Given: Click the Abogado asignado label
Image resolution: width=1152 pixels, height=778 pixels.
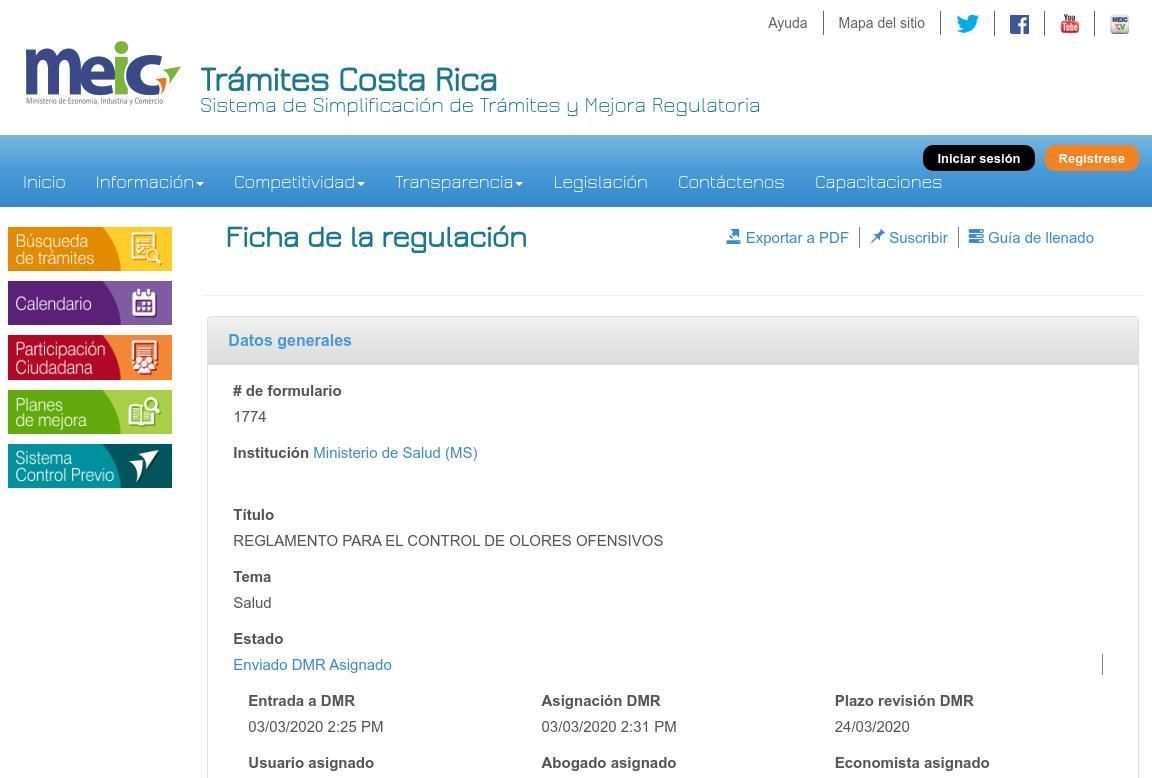Looking at the screenshot, I should coord(608,763).
